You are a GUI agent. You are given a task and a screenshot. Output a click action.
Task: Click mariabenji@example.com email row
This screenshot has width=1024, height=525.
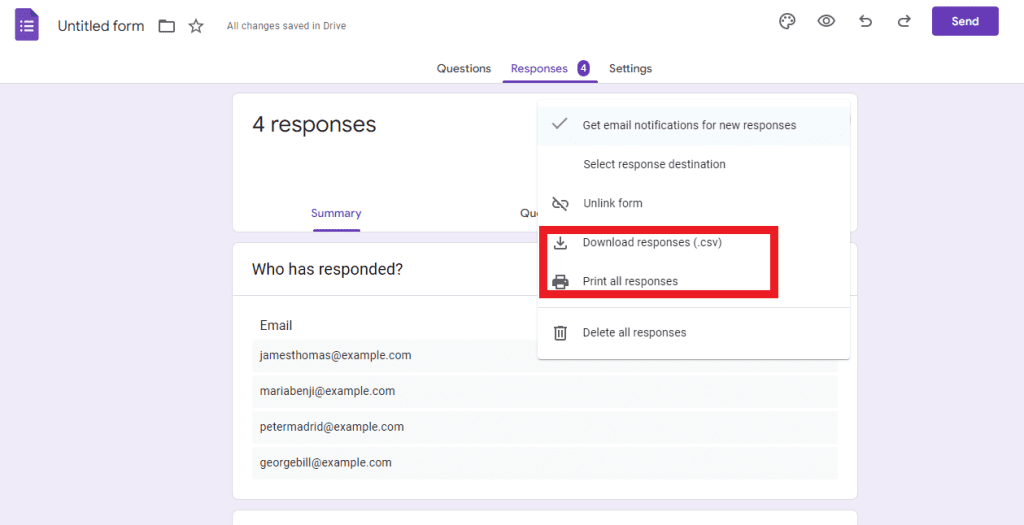(x=545, y=391)
